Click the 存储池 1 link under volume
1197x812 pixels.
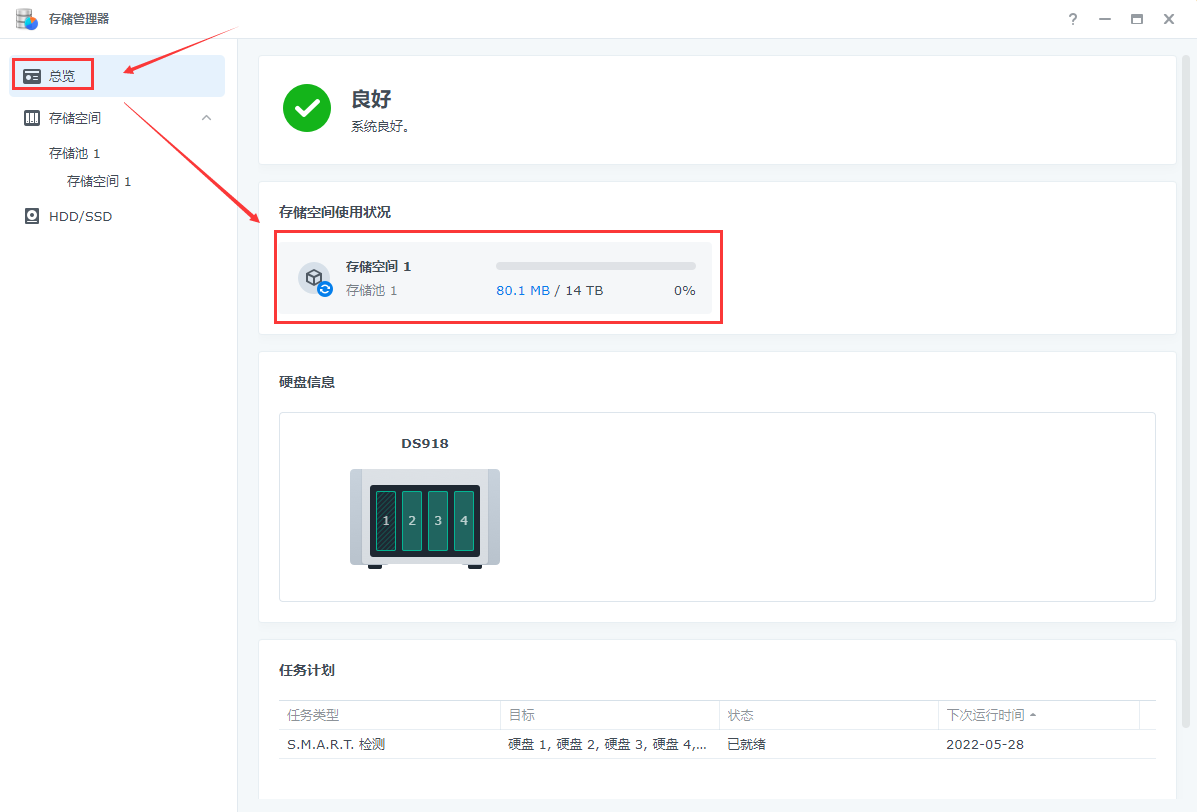coord(371,290)
